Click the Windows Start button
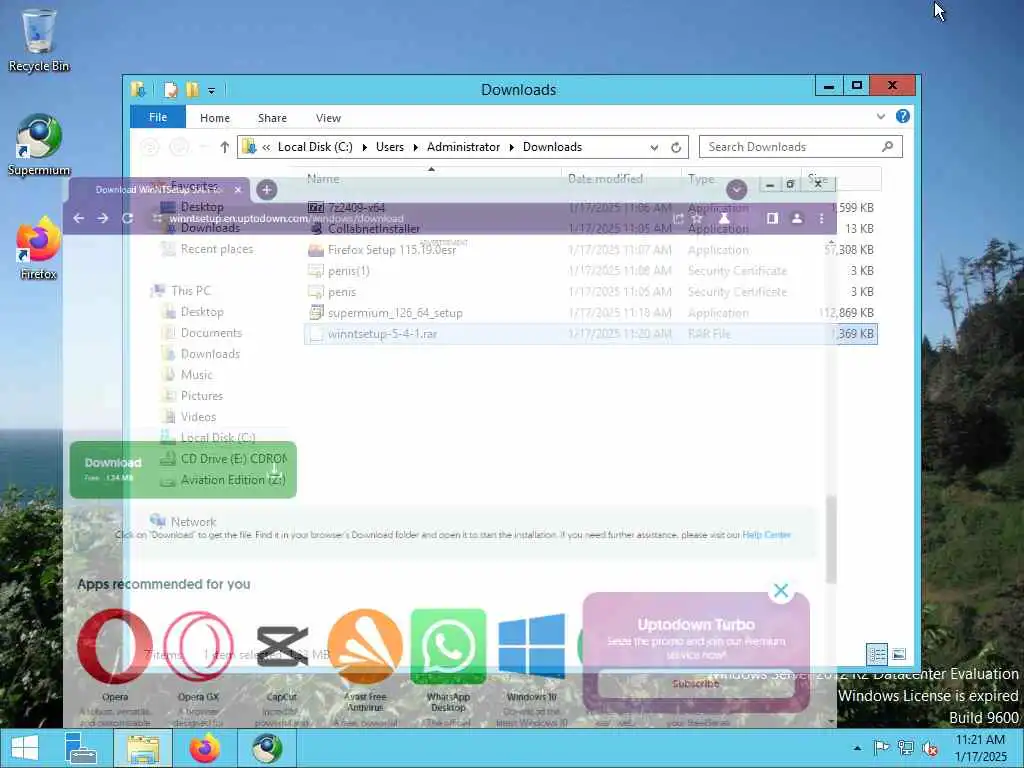 point(25,748)
